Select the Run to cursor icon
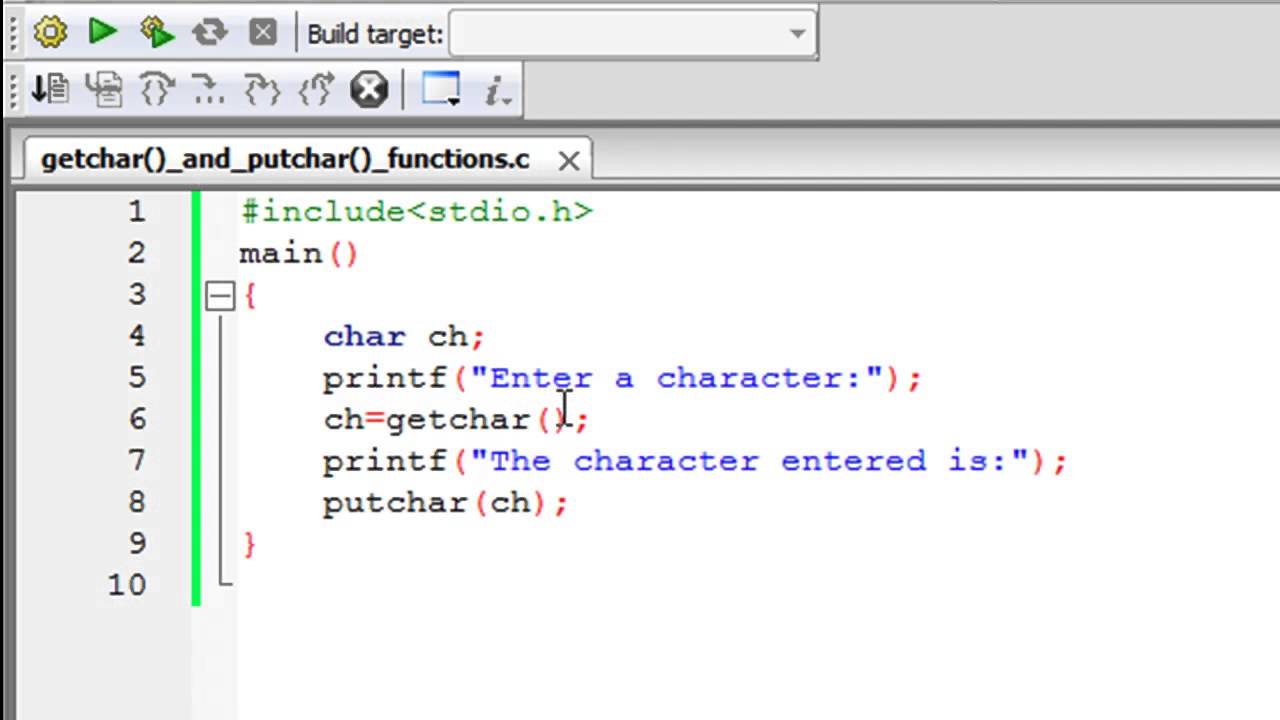This screenshot has width=1280, height=720. coord(104,89)
